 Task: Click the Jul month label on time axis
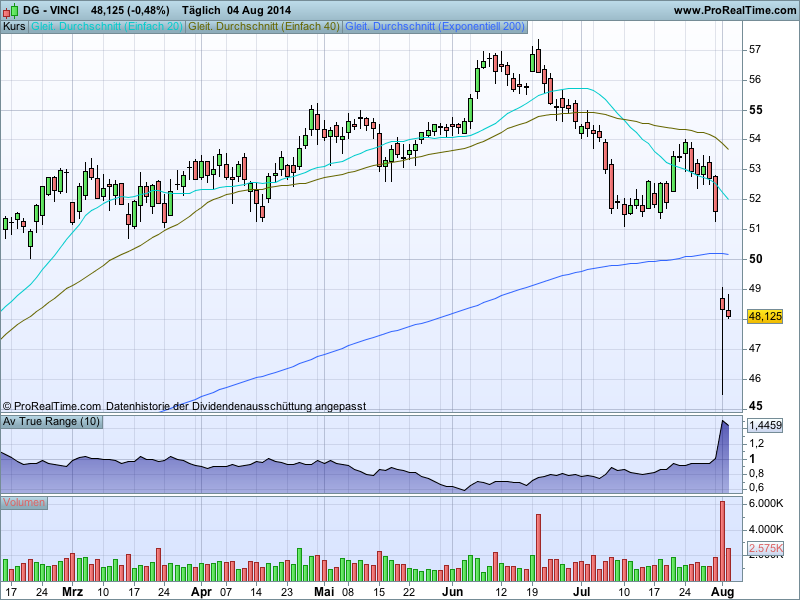click(581, 592)
